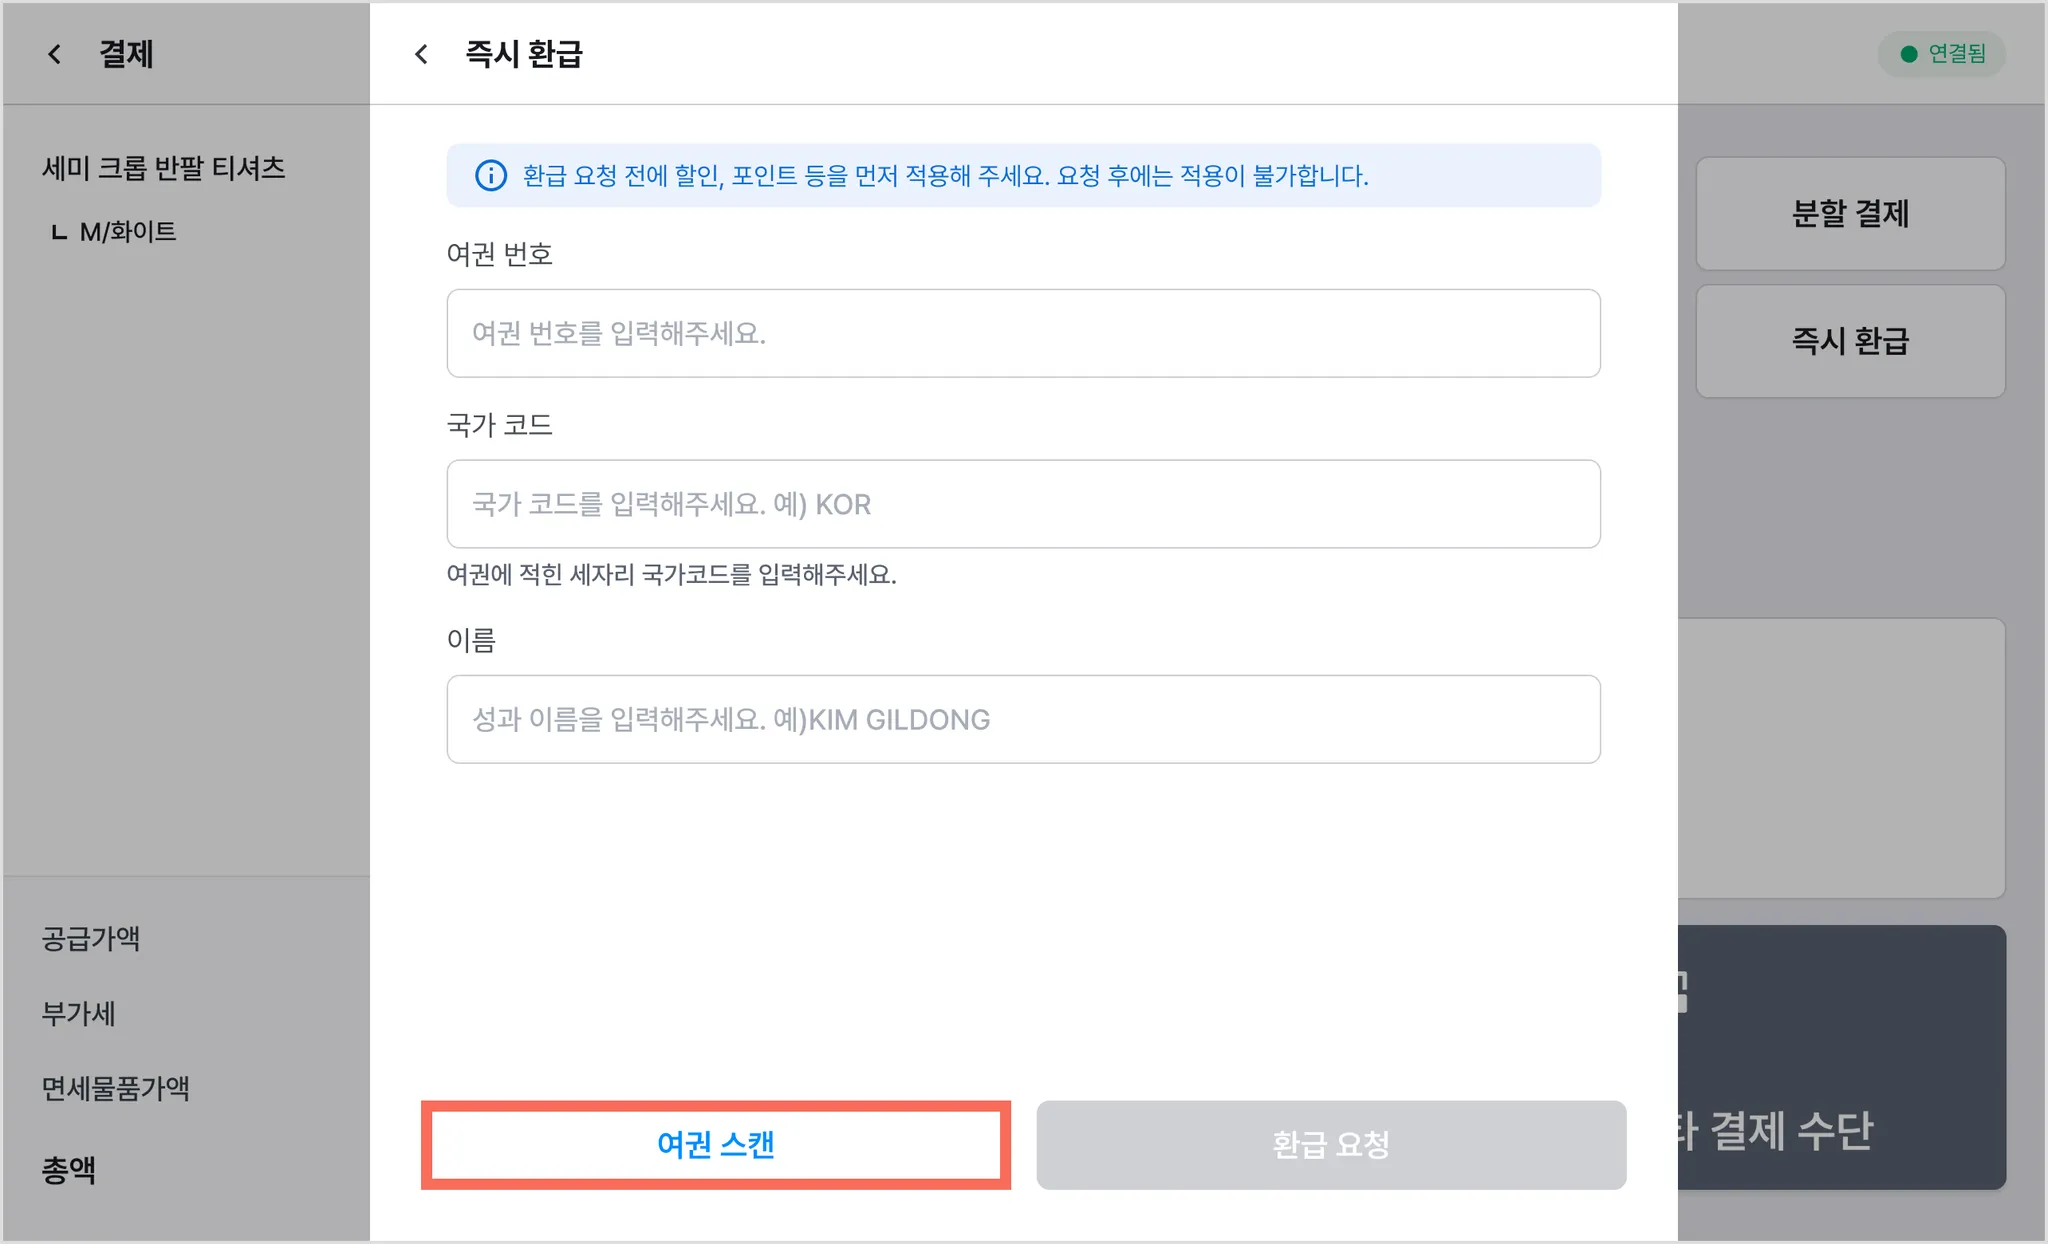Select 즉시 환급 button on right panel

tap(1850, 341)
